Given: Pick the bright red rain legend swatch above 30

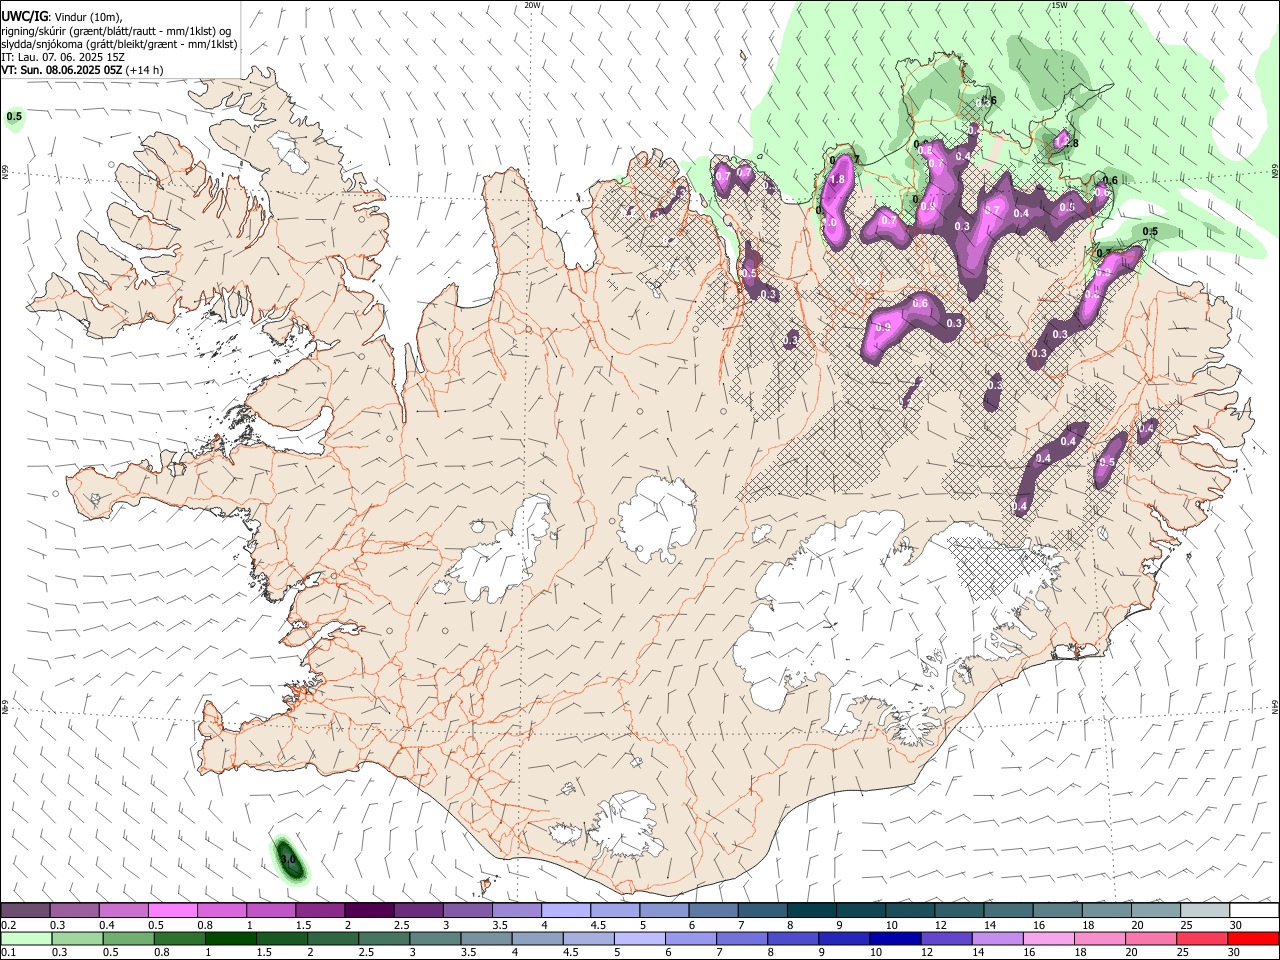Looking at the screenshot, I should point(1254,938).
